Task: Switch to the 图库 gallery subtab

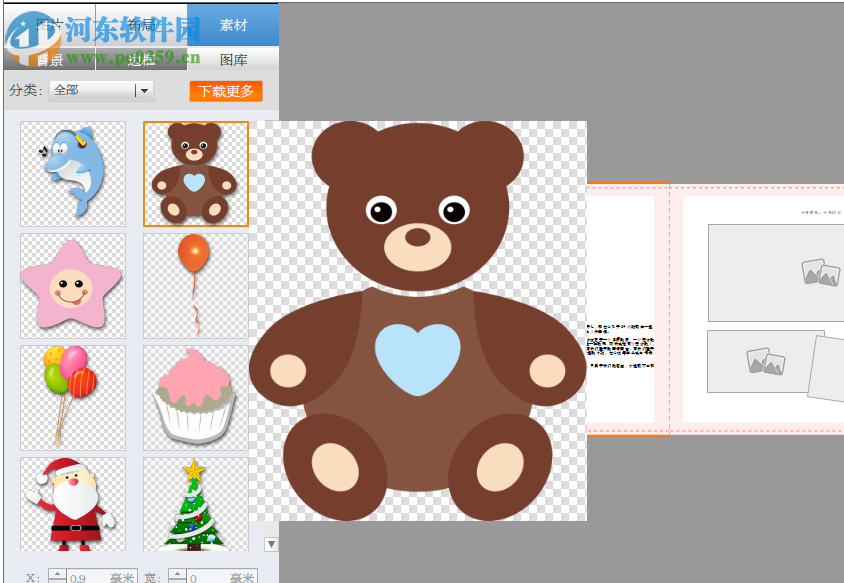Action: click(235, 59)
